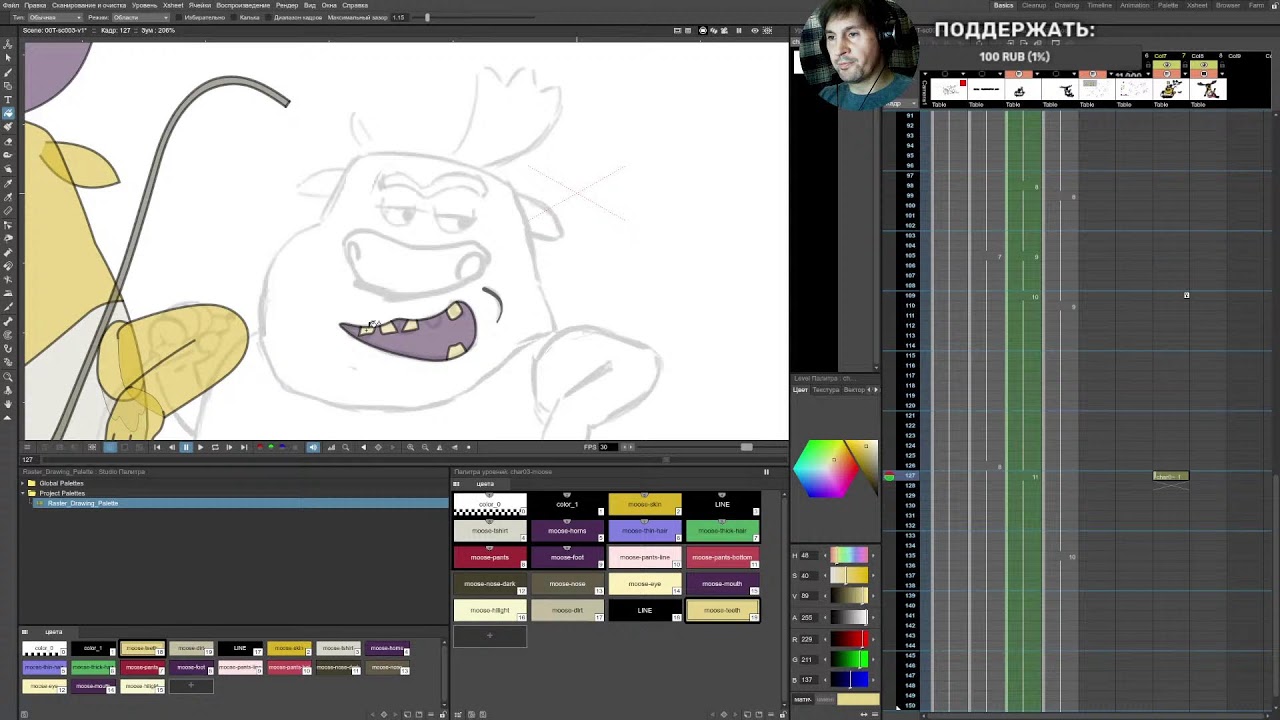Click Col7 thumbnail in xsheet header
The width and height of the screenshot is (1280, 720).
tap(1170, 90)
